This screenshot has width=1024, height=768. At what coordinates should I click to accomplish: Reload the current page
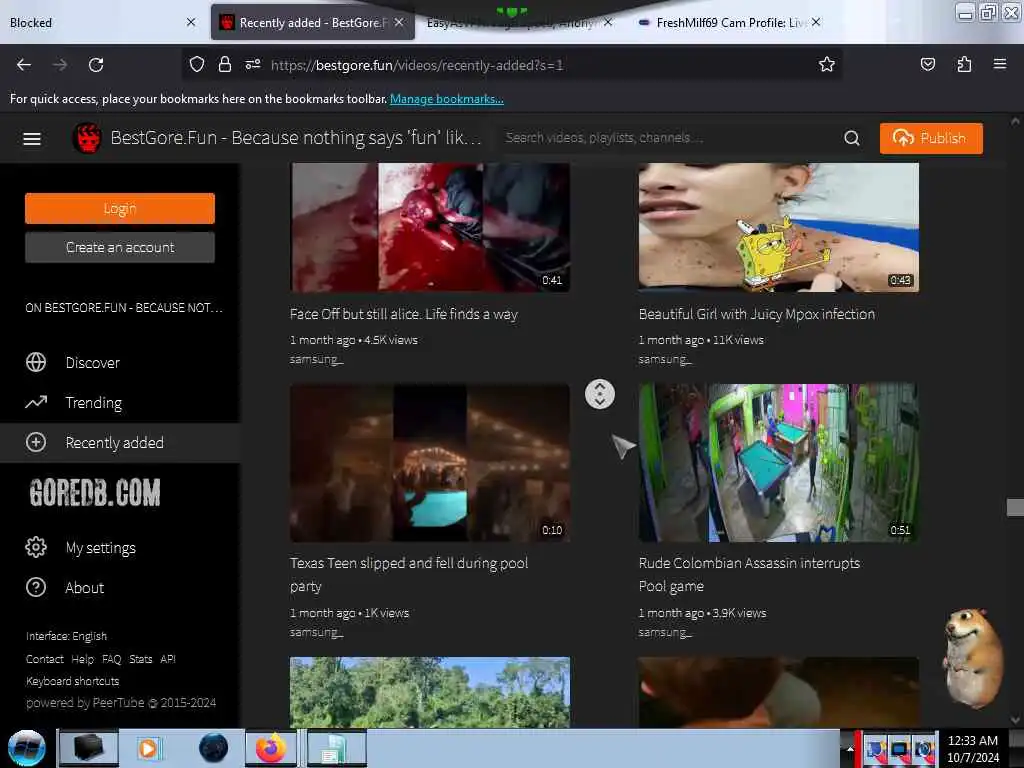(96, 65)
